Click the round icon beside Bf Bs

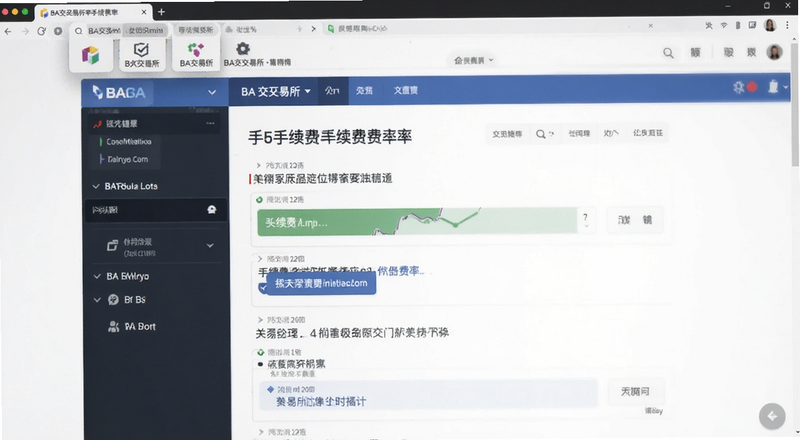click(113, 300)
